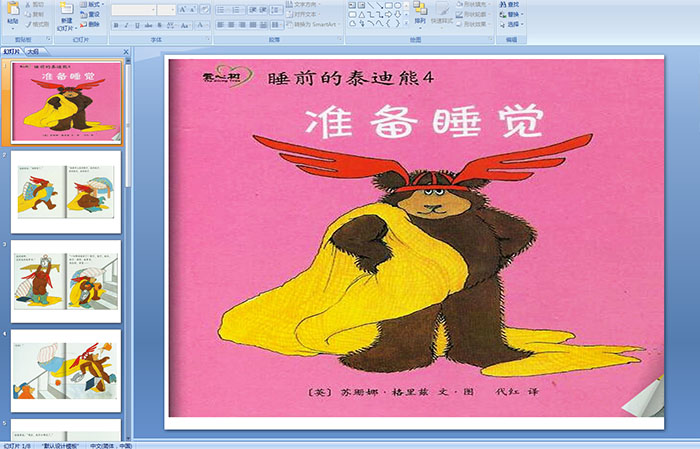Click the Paste clipboard icon
The height and width of the screenshot is (449, 700).
[x=13, y=8]
